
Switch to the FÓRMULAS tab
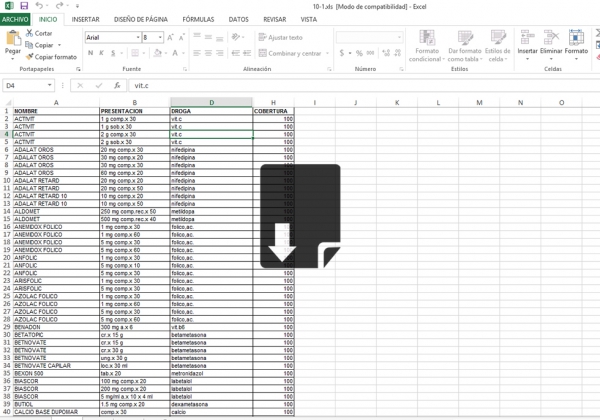(x=198, y=19)
